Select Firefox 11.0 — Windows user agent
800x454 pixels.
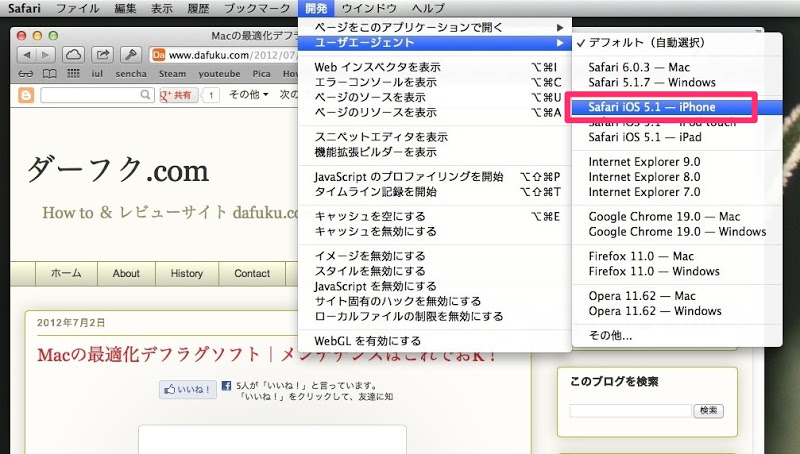pos(677,271)
